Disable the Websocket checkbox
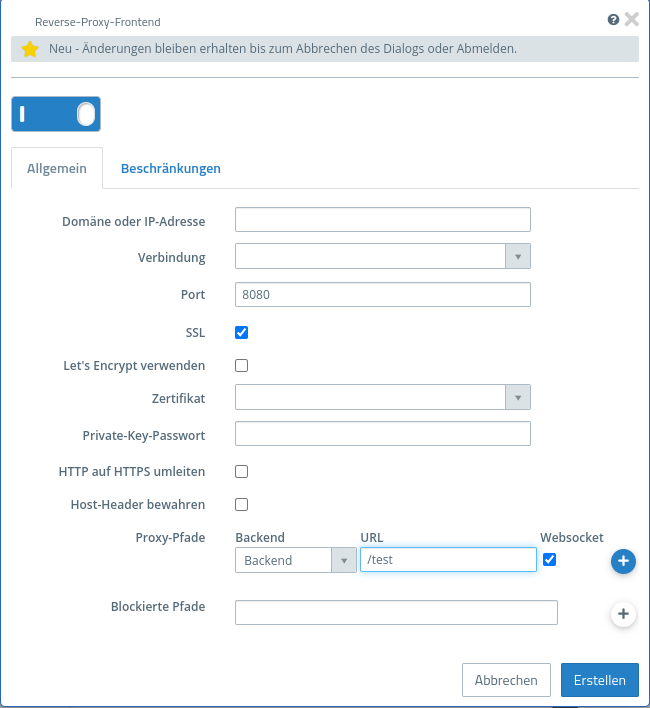The height and width of the screenshot is (708, 650). click(549, 559)
